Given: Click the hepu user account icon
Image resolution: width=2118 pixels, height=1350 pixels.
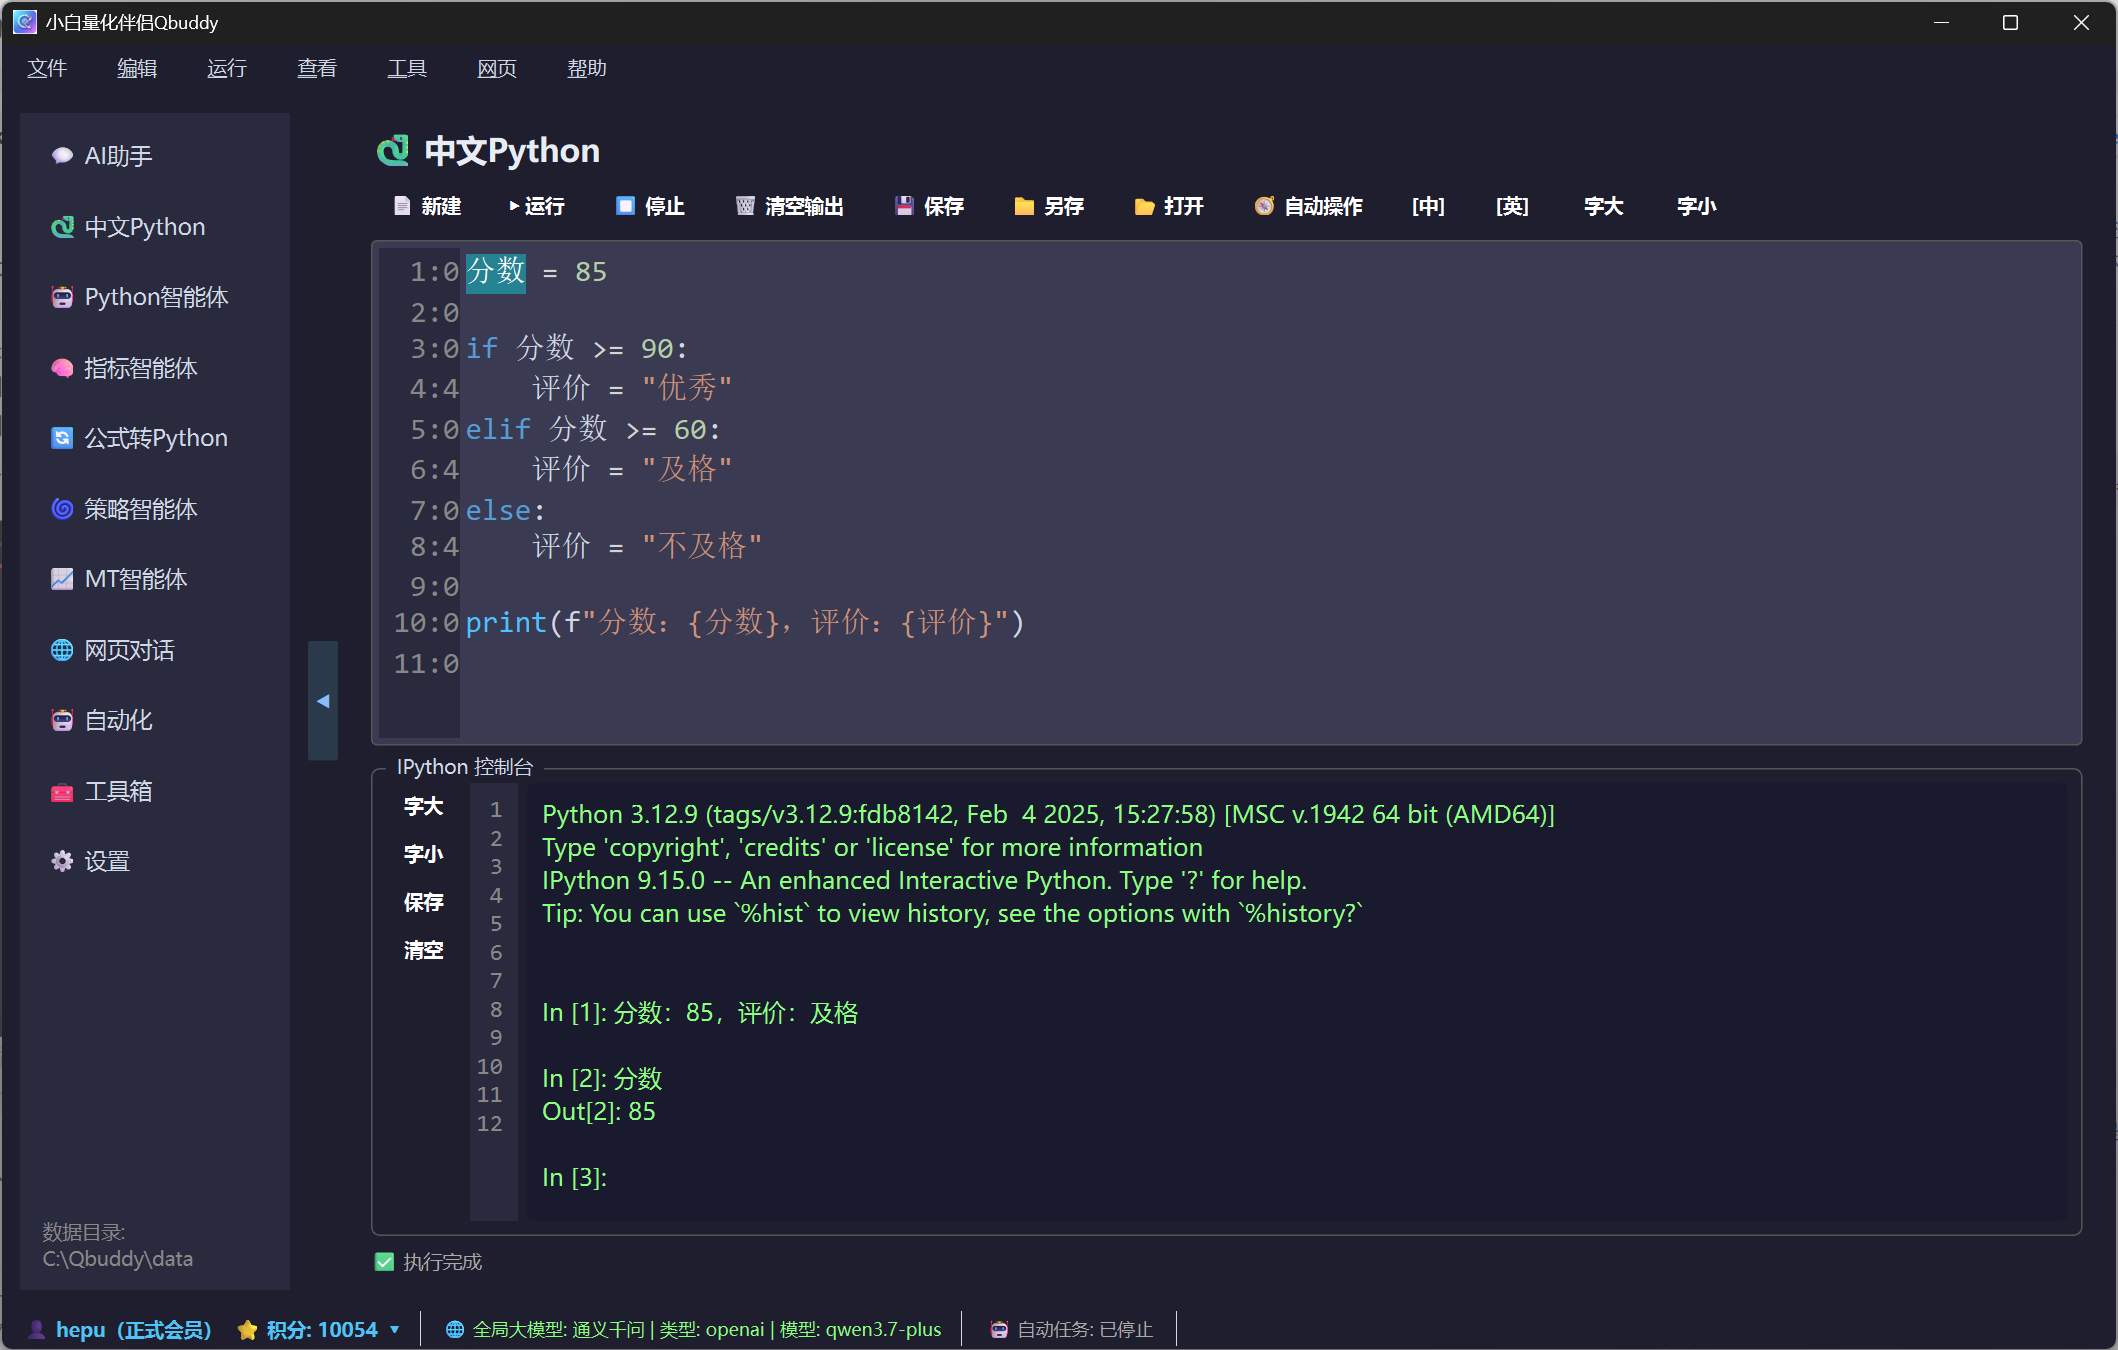Looking at the screenshot, I should point(37,1330).
